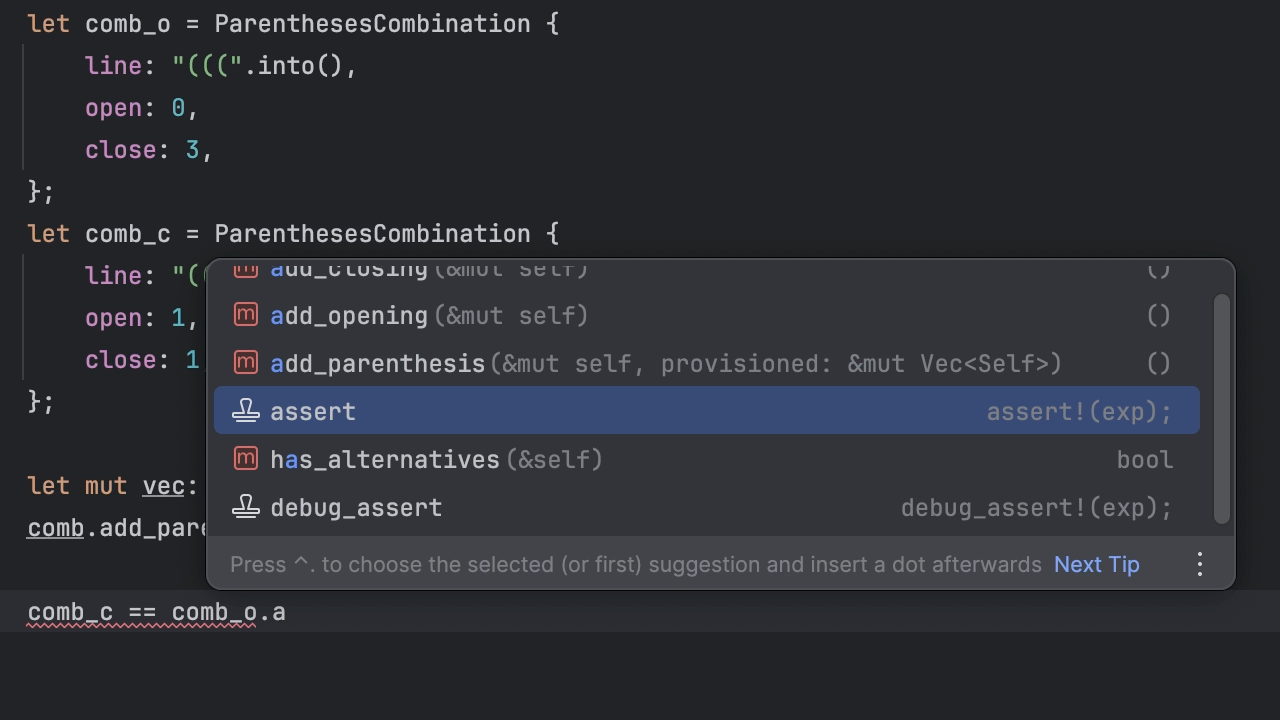
Task: Click the red-underlined comb_c identifier
Action: tap(60, 612)
